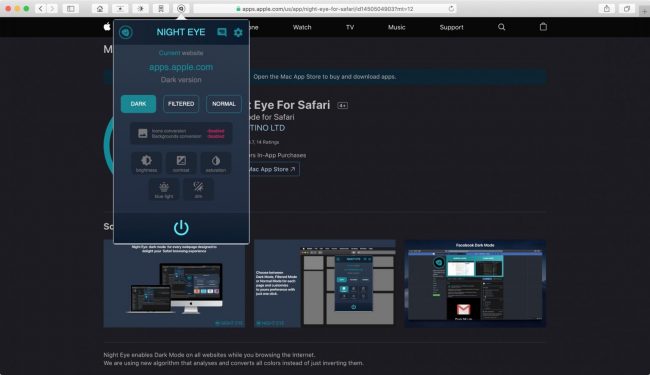Open the Apple logo homepage link

(107, 27)
